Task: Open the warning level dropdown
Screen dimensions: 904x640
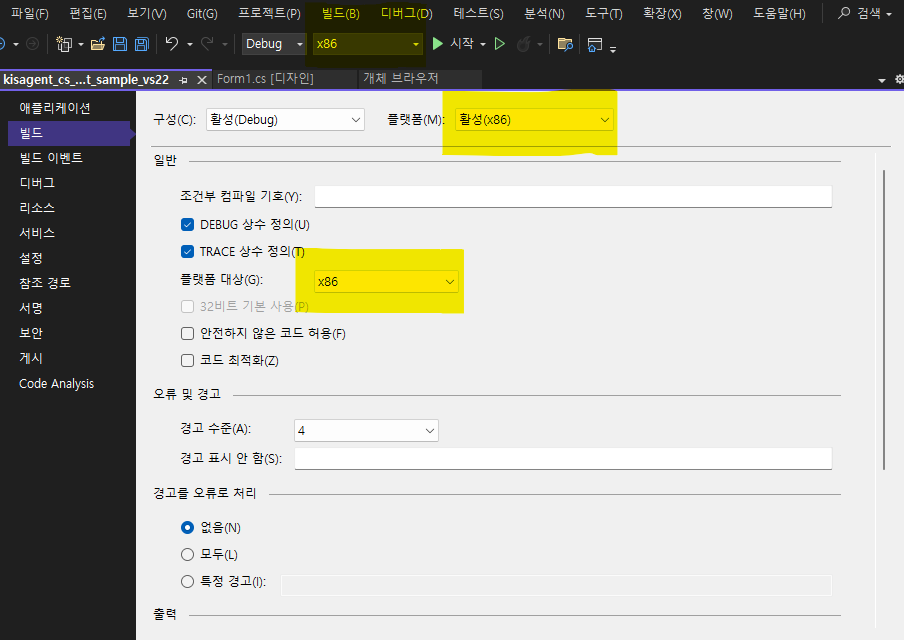Action: 366,430
